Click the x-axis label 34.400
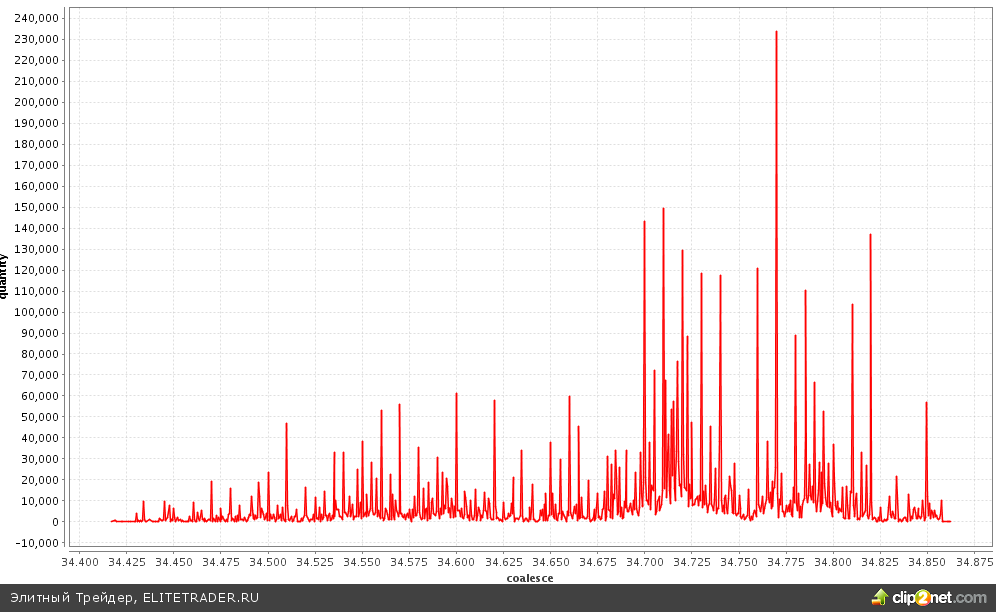Viewport: 996px width, 612px height. pos(80,562)
